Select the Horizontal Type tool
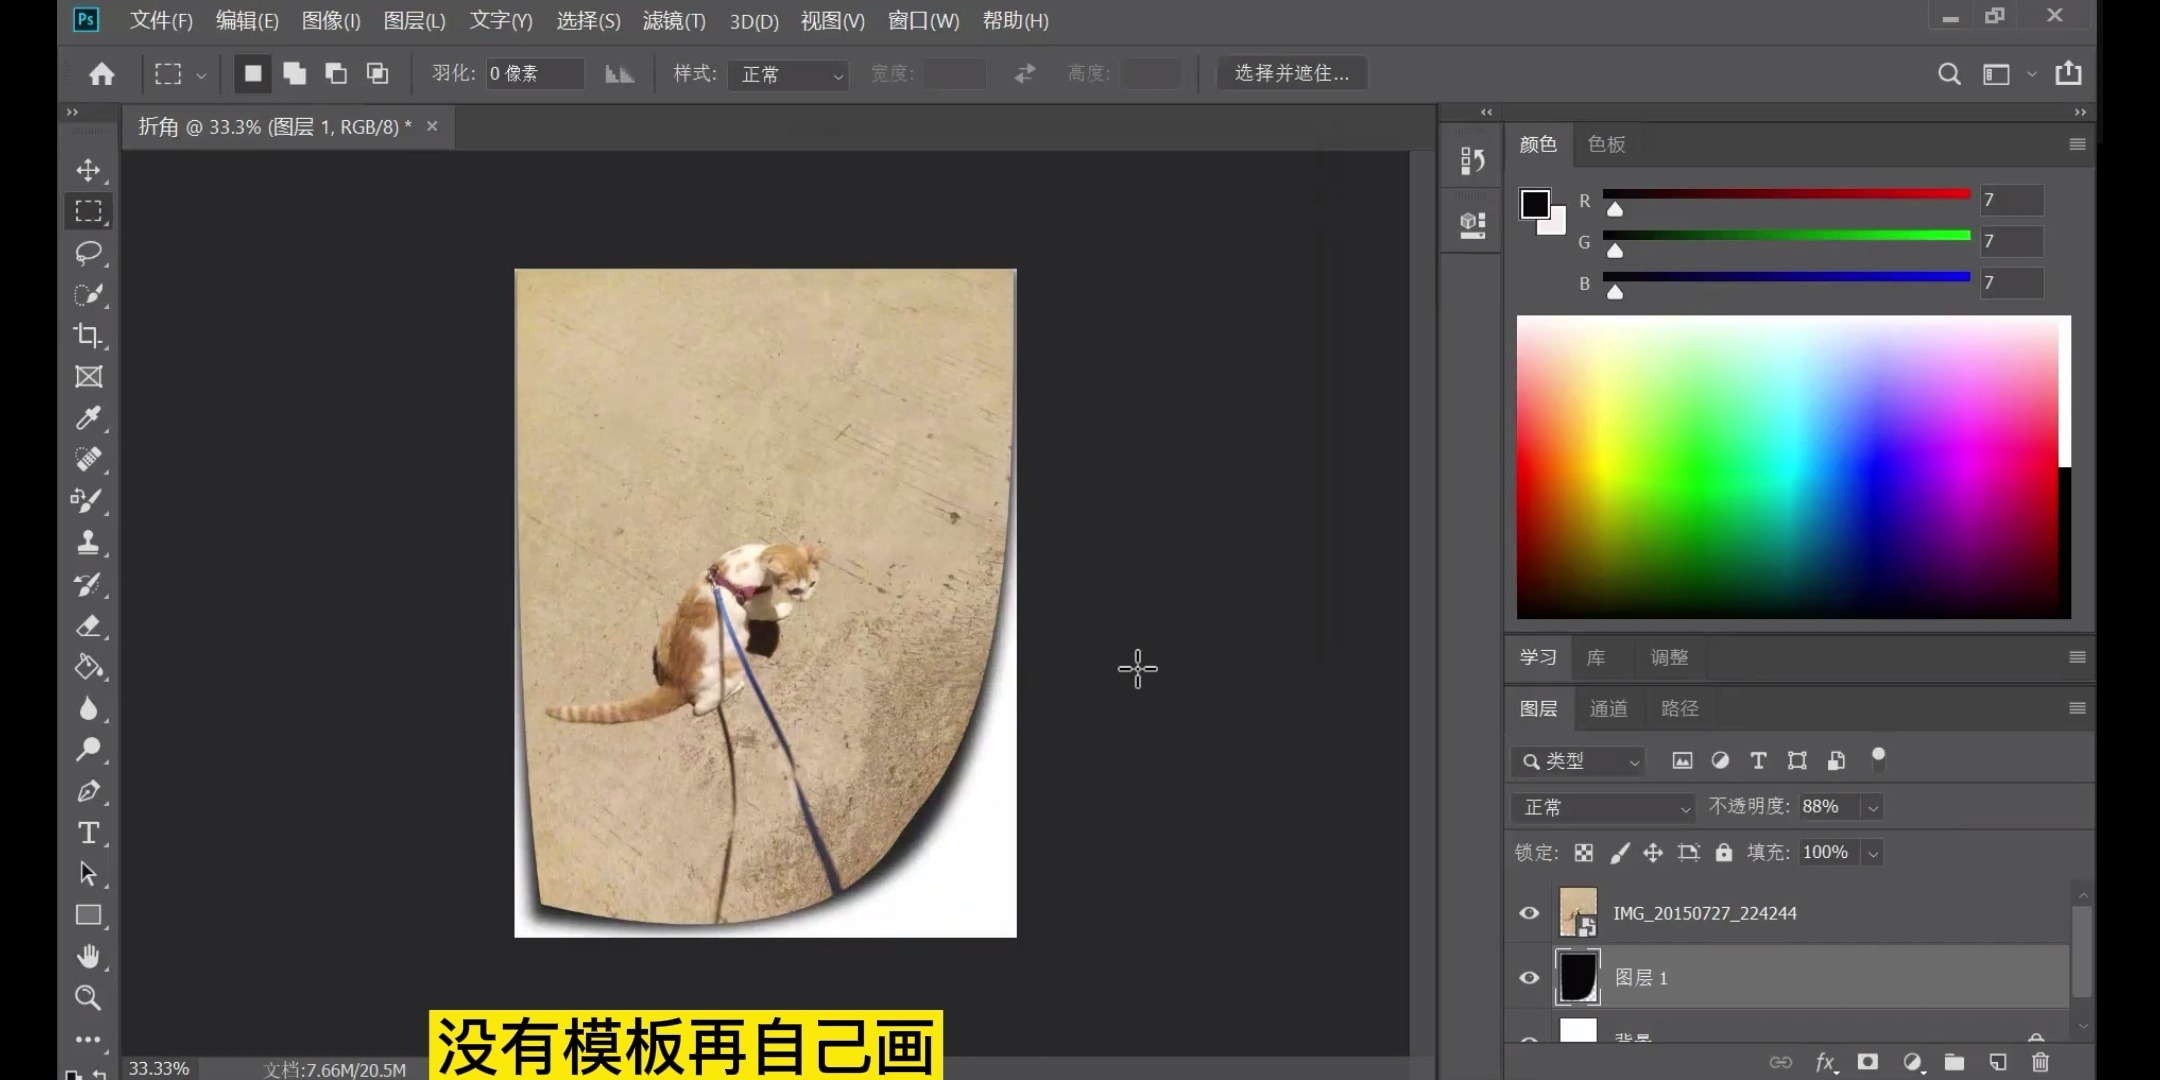The height and width of the screenshot is (1080, 2160). (x=88, y=833)
